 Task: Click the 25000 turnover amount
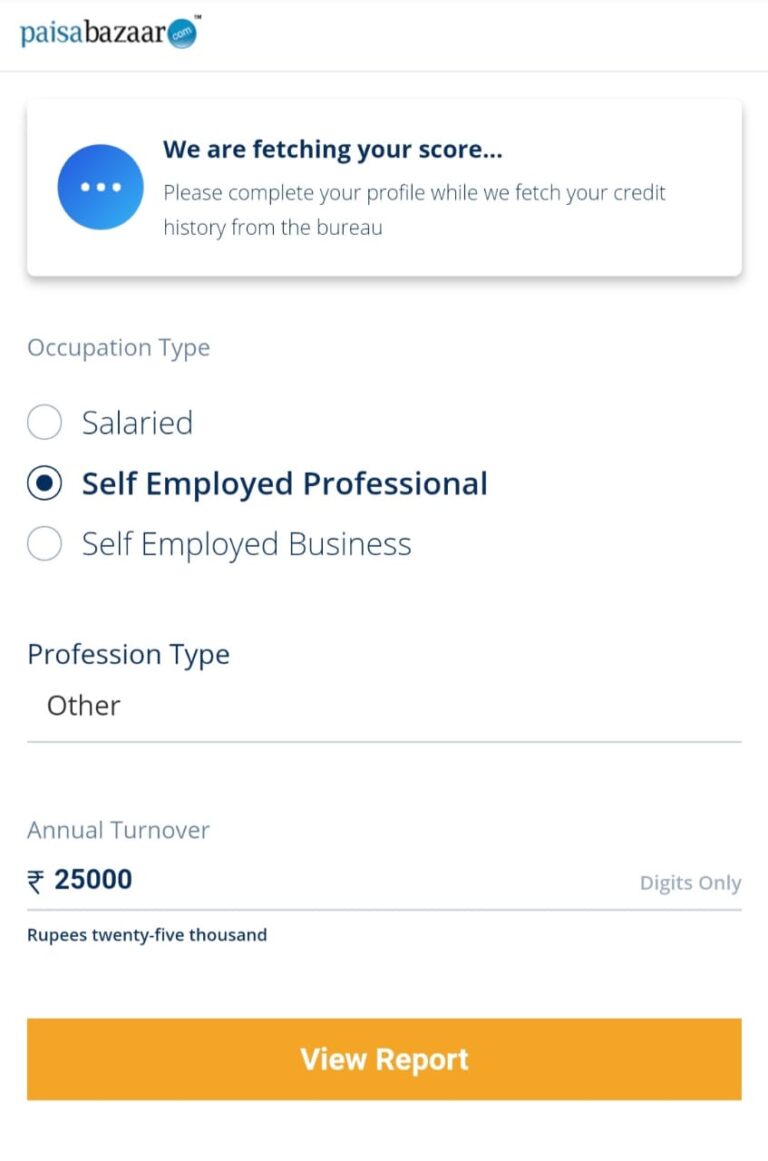(93, 880)
